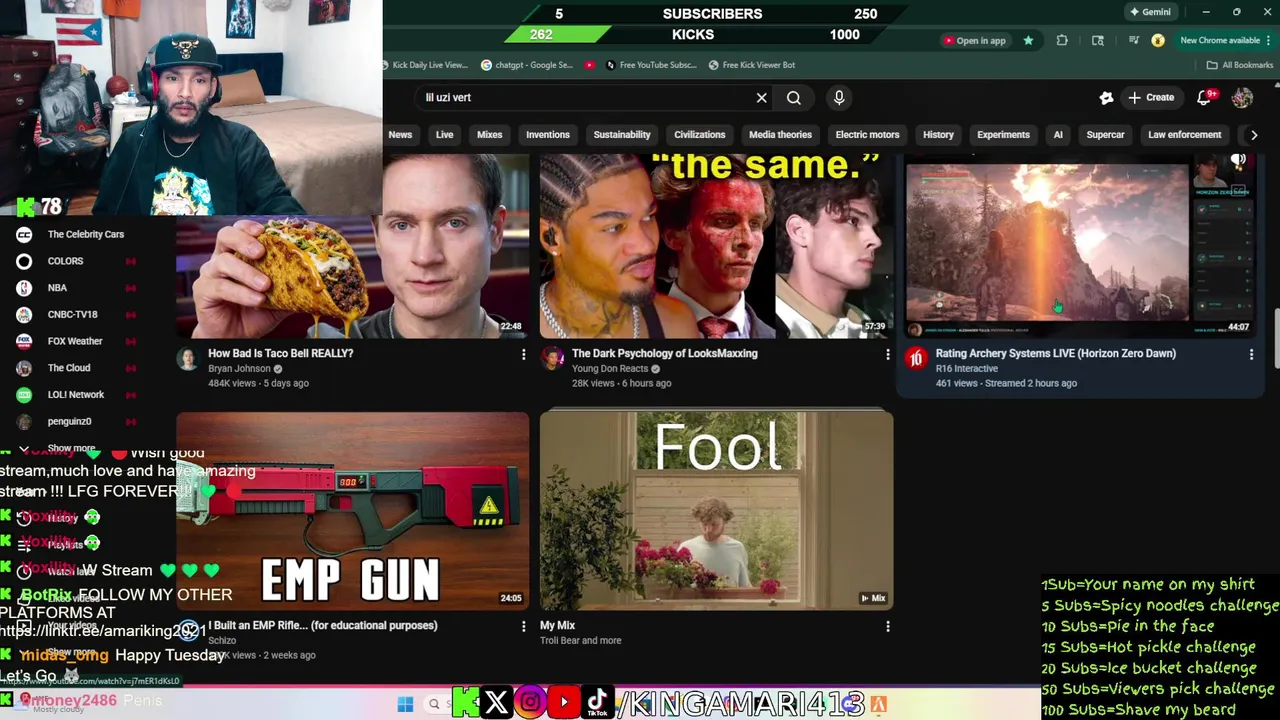
Task: Open more options for My Mix
Action: pos(887,626)
